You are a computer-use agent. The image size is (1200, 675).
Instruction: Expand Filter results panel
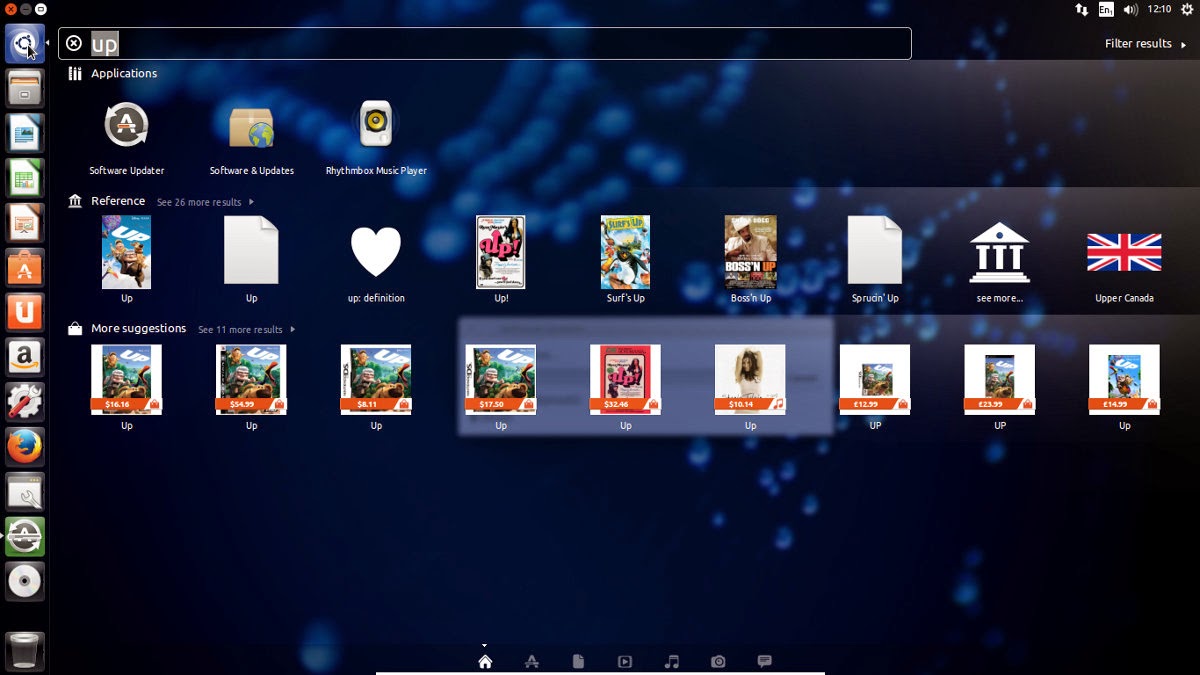click(1144, 43)
